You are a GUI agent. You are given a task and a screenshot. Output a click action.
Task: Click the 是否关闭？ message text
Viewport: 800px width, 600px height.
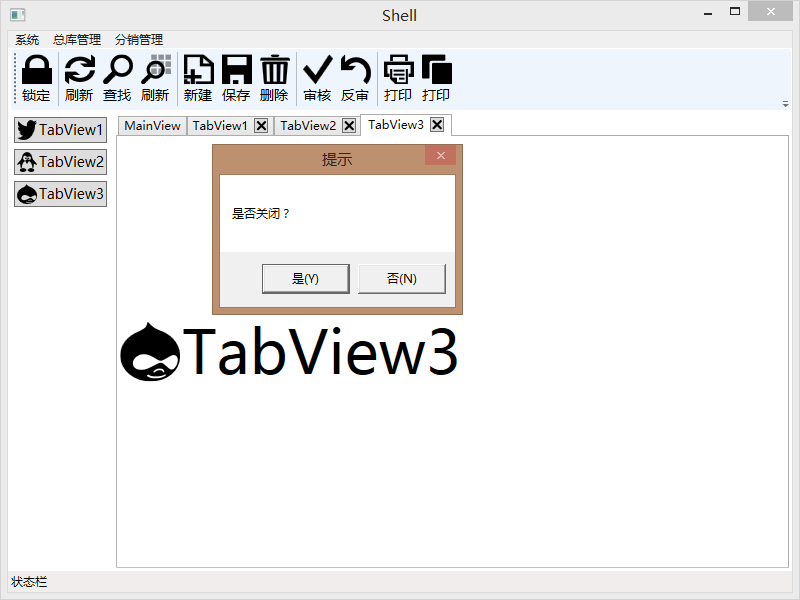[261, 214]
